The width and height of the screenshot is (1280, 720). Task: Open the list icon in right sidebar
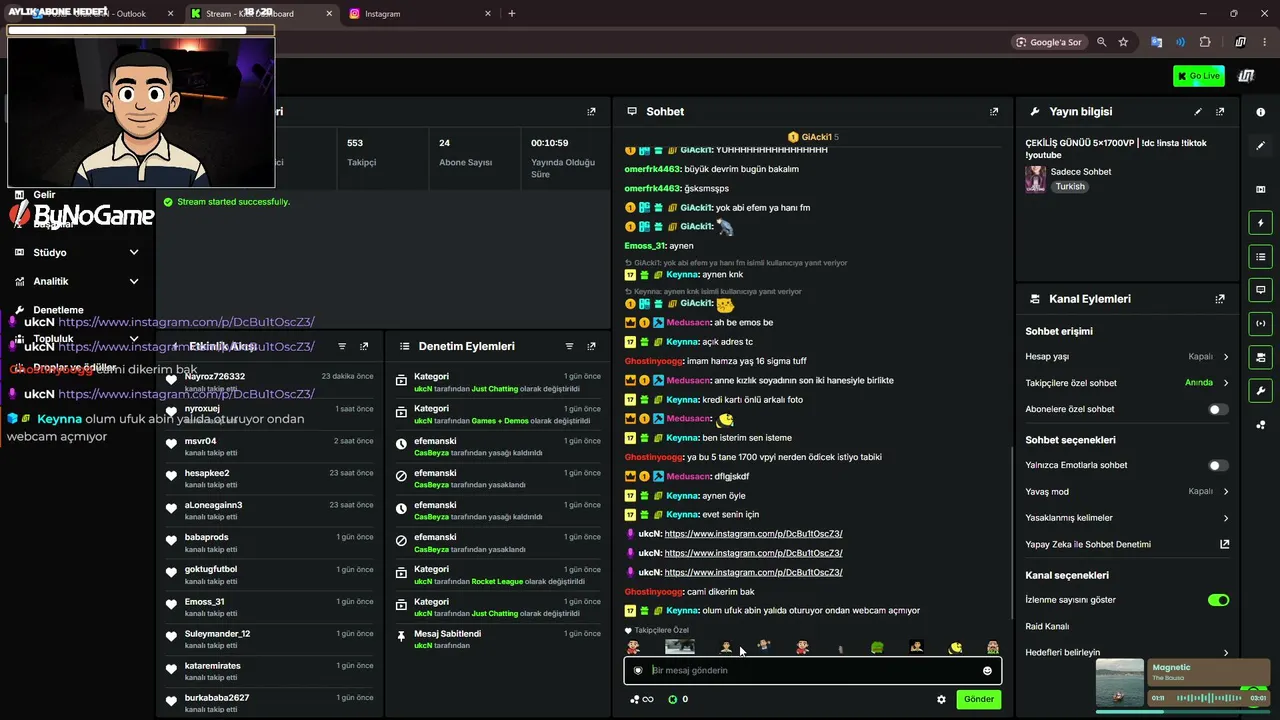[x=1261, y=257]
